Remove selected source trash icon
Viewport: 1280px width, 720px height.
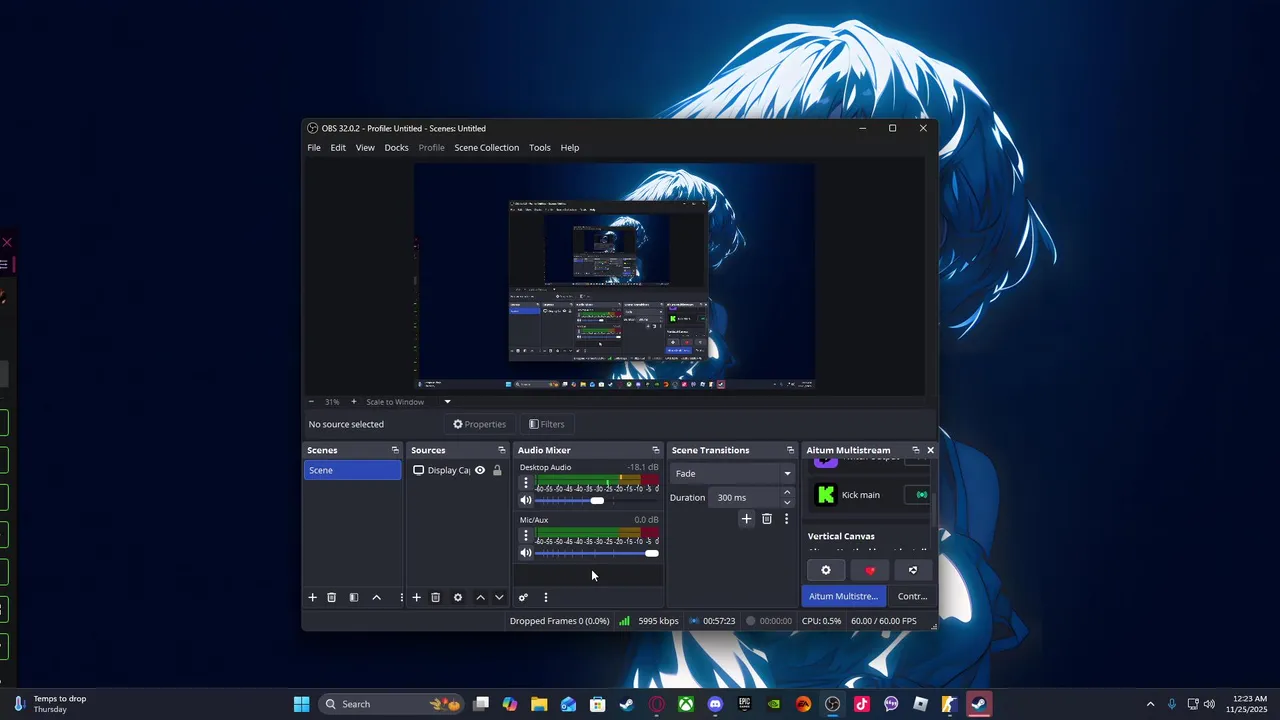pyautogui.click(x=436, y=597)
